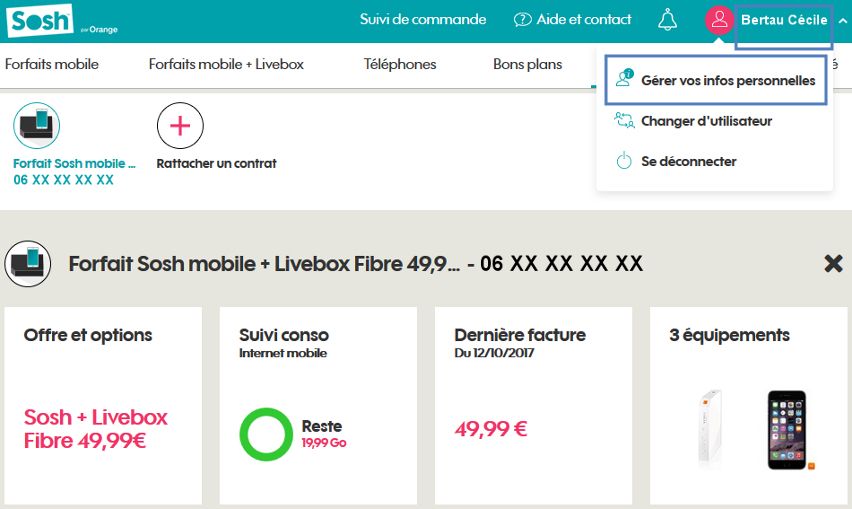The height and width of the screenshot is (509, 852).
Task: Select the Forfait Sosh mobile contract icon
Action: coord(37,125)
